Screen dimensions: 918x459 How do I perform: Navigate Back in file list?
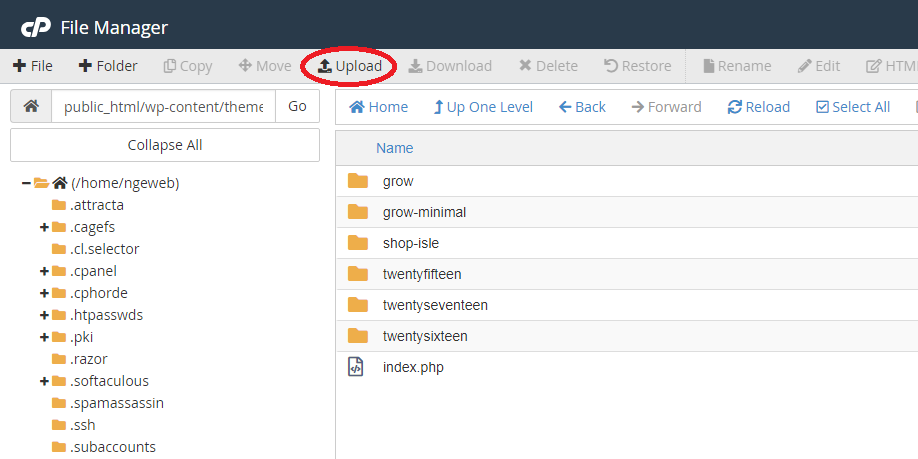point(582,107)
